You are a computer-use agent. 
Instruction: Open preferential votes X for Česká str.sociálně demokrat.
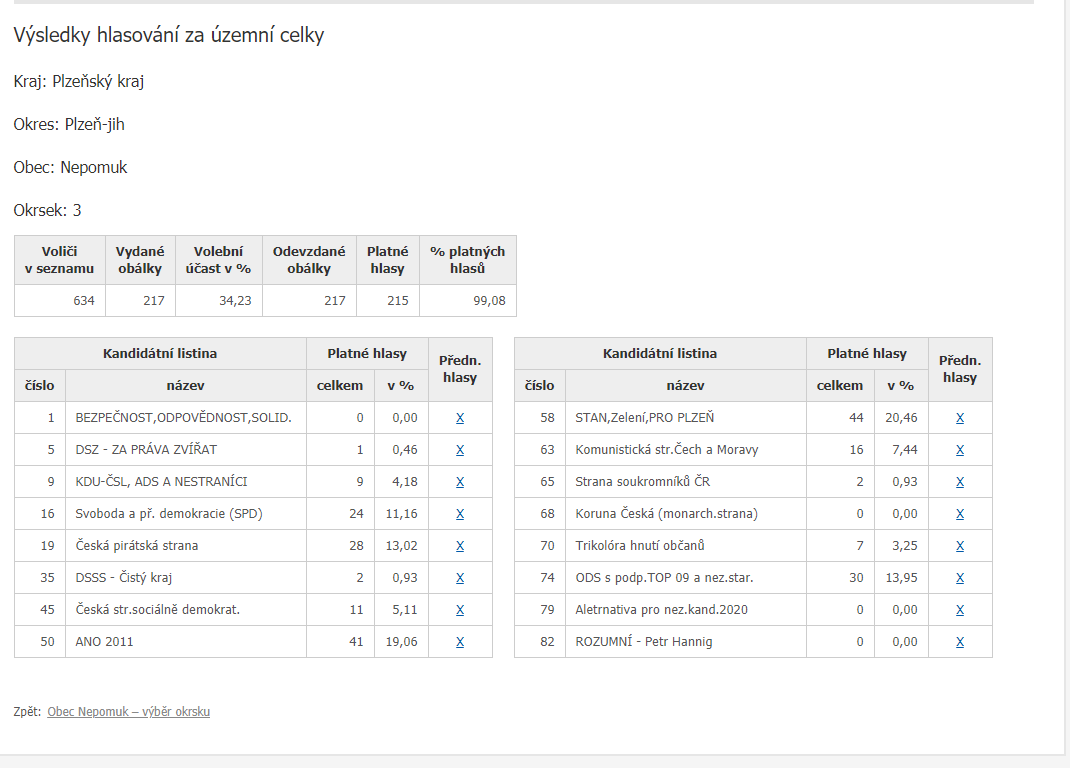click(460, 610)
